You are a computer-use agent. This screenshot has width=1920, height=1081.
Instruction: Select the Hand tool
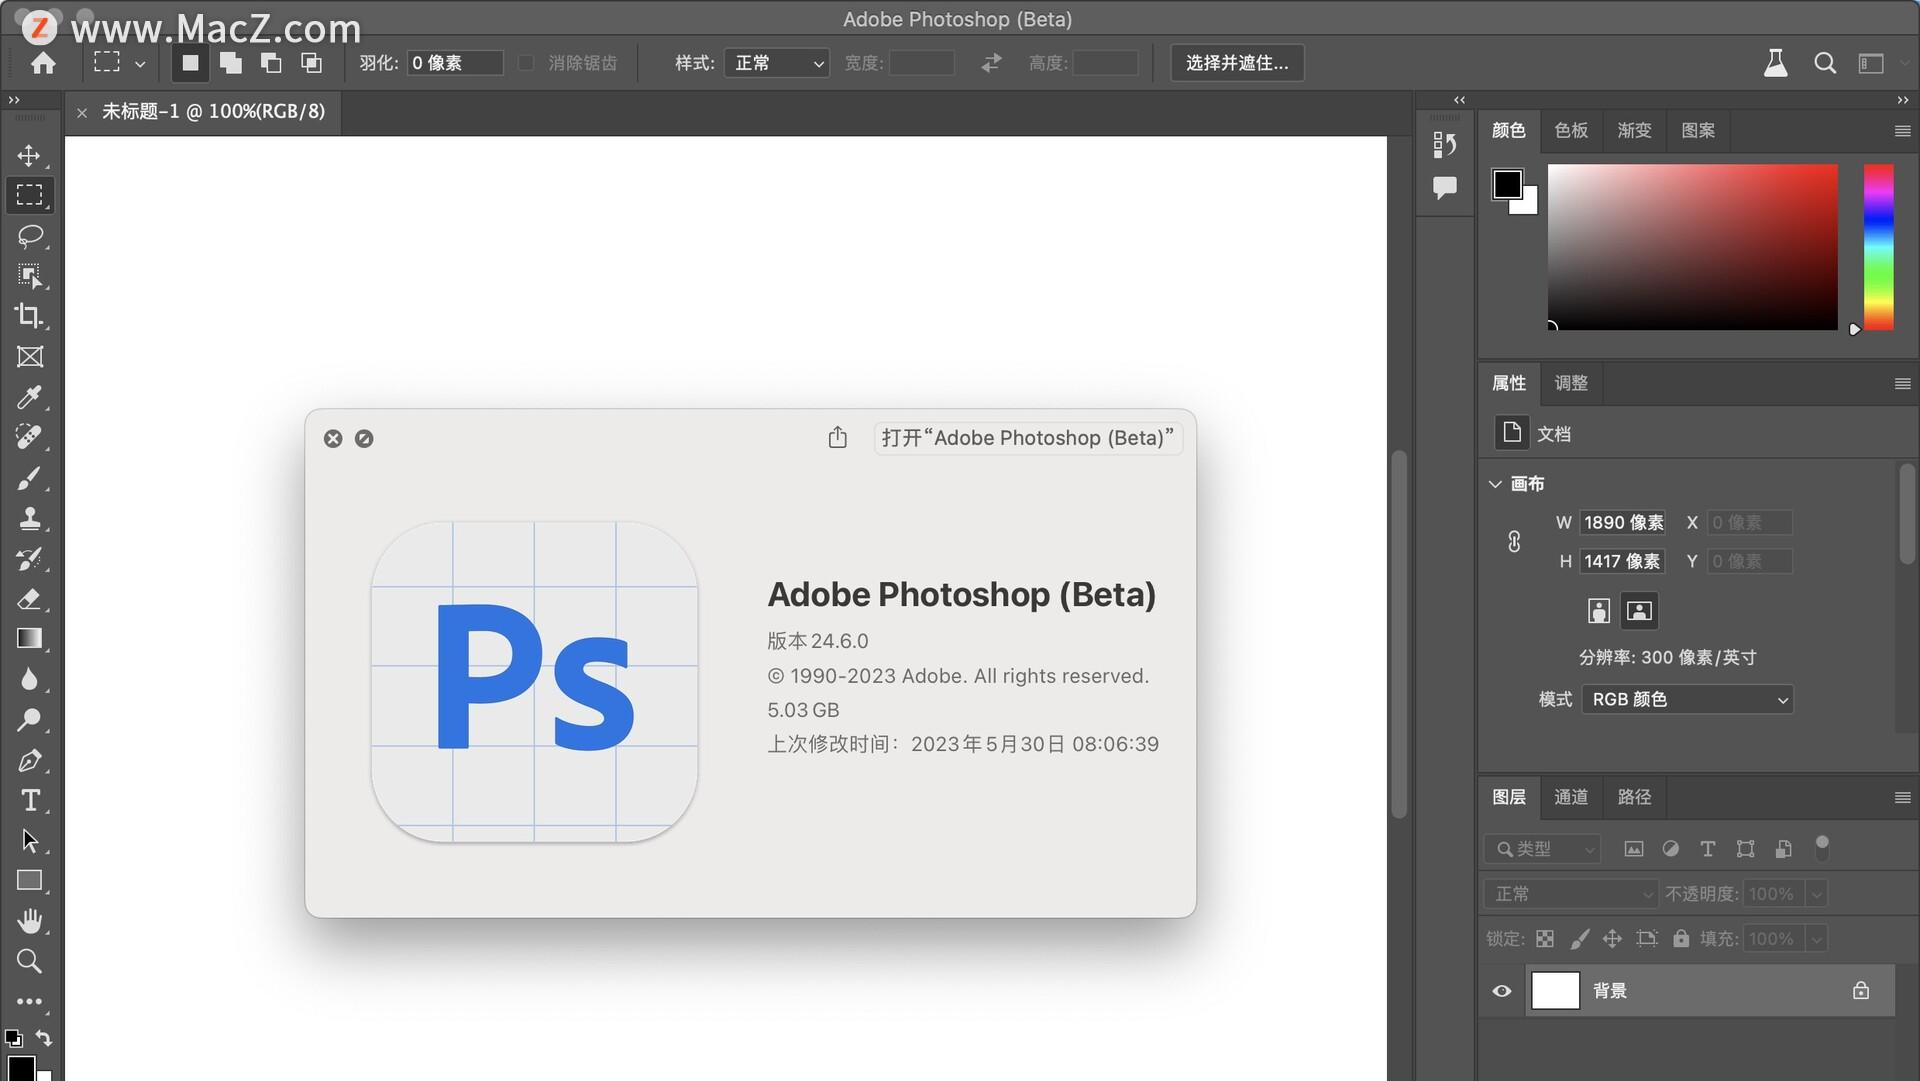tap(29, 921)
